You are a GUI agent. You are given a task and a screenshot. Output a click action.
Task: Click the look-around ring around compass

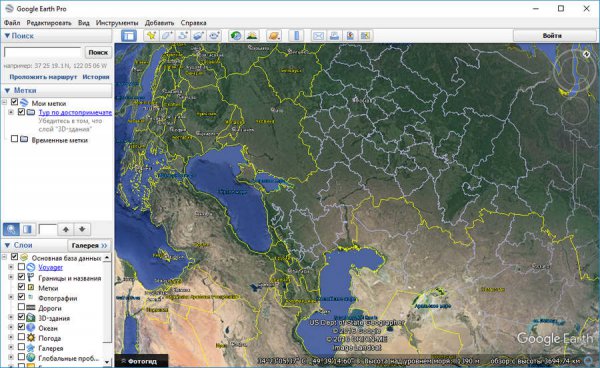point(574,72)
